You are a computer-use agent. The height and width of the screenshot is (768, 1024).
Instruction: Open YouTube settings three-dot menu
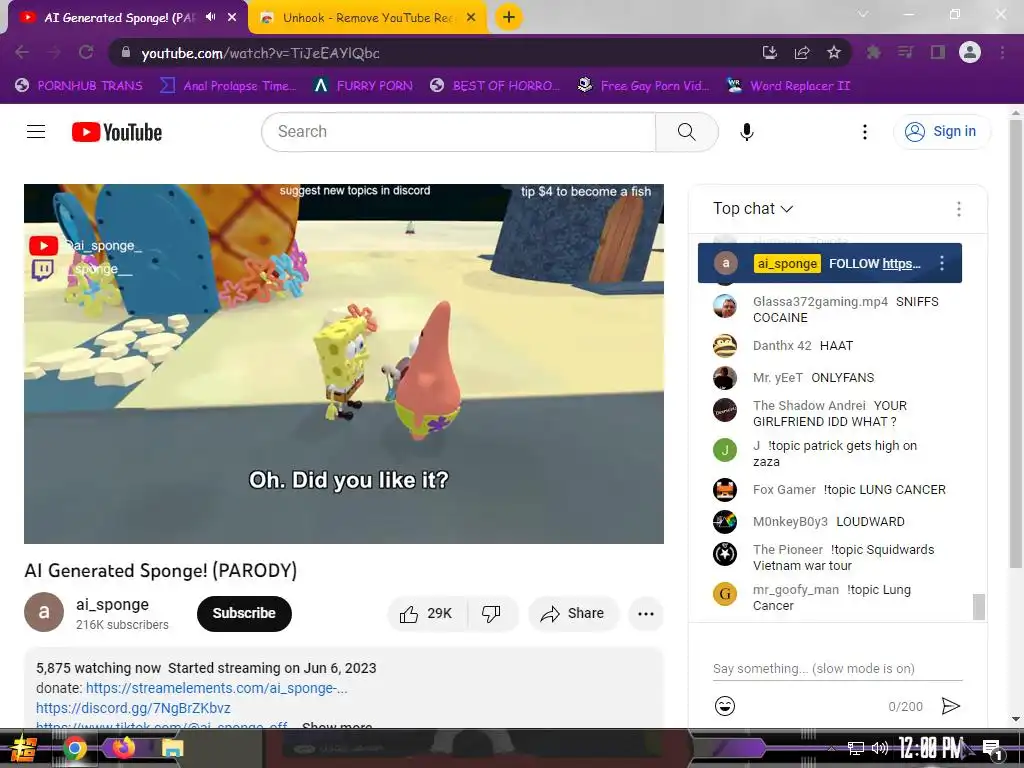865,132
